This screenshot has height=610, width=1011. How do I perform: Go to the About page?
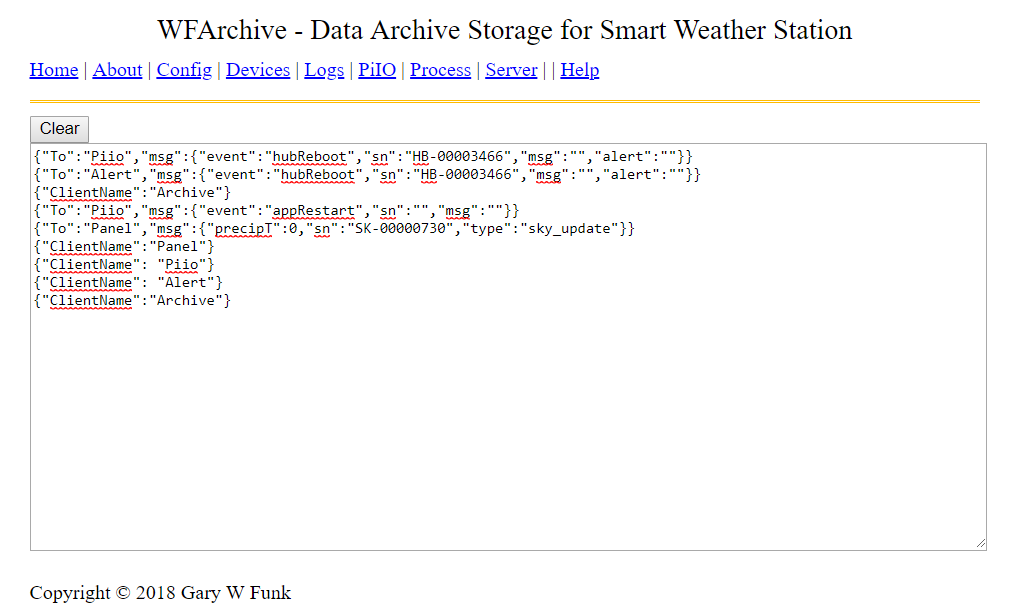click(117, 70)
